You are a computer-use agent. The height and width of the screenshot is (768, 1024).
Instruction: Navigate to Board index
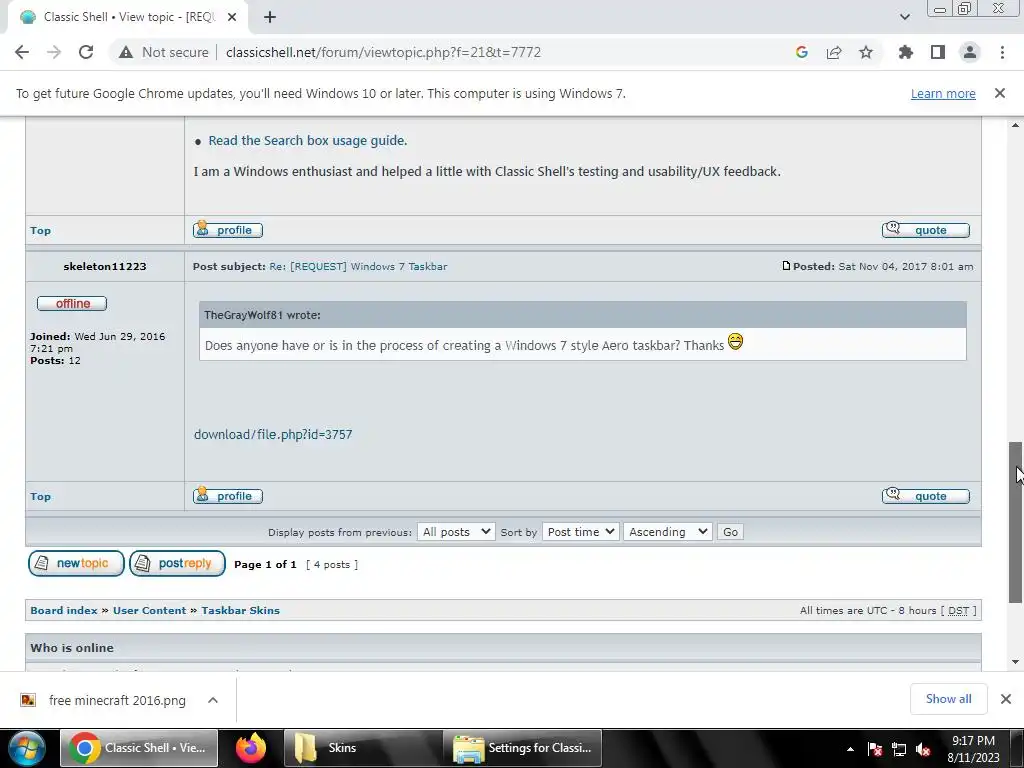coord(64,610)
